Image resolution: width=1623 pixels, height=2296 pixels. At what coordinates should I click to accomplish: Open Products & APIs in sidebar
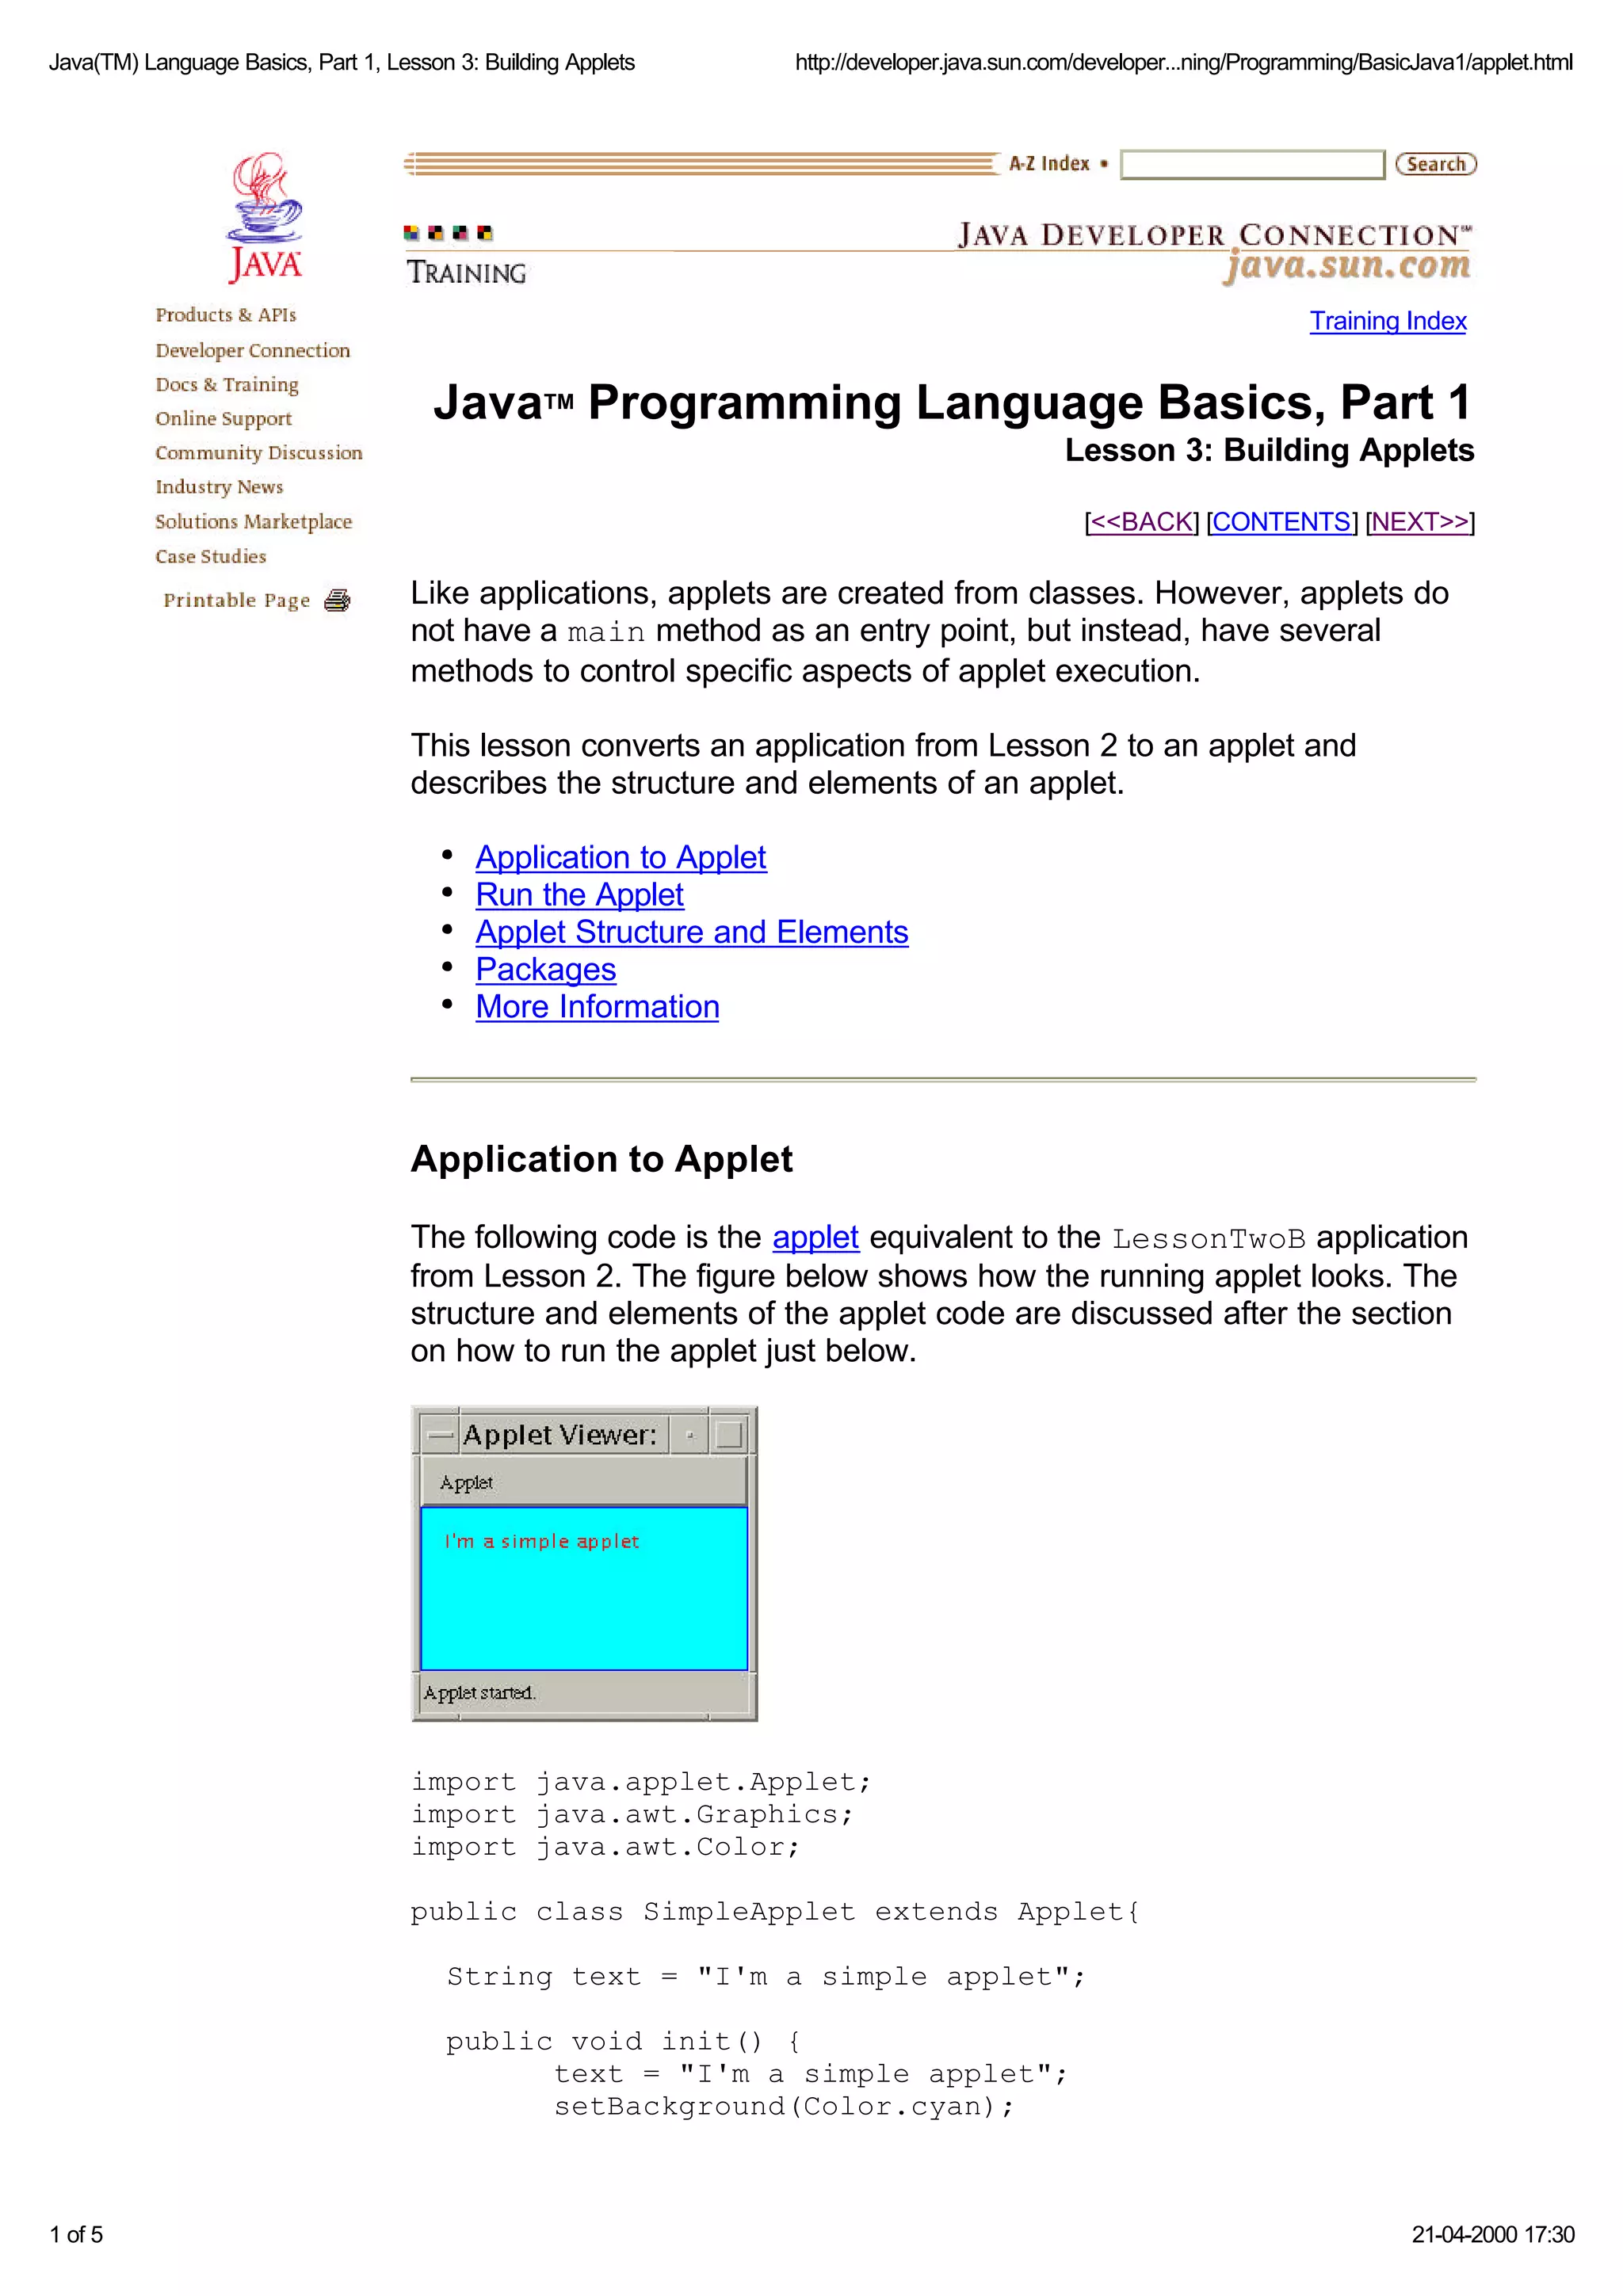tap(226, 315)
